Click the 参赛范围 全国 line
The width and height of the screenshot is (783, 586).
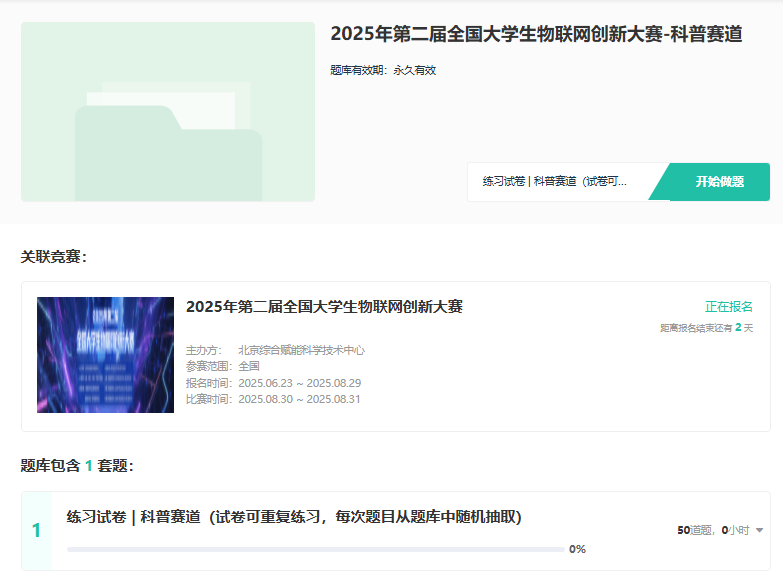coord(222,366)
